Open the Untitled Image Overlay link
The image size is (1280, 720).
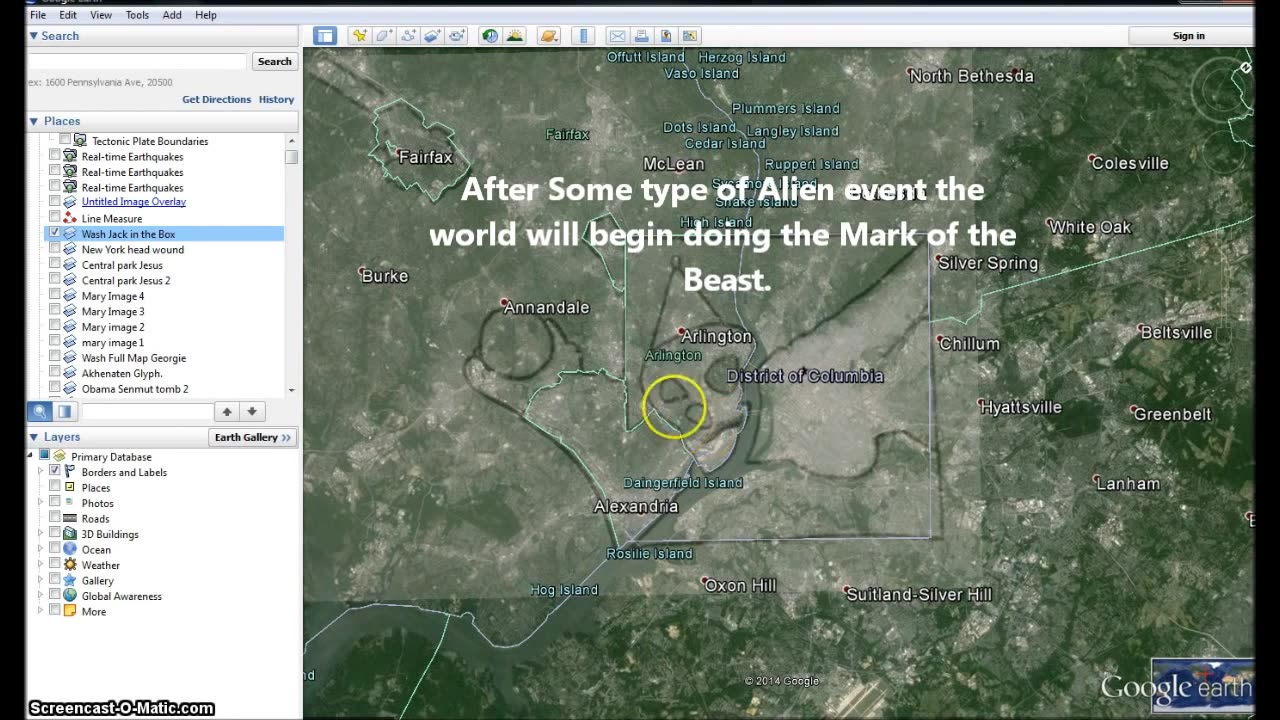pos(133,202)
